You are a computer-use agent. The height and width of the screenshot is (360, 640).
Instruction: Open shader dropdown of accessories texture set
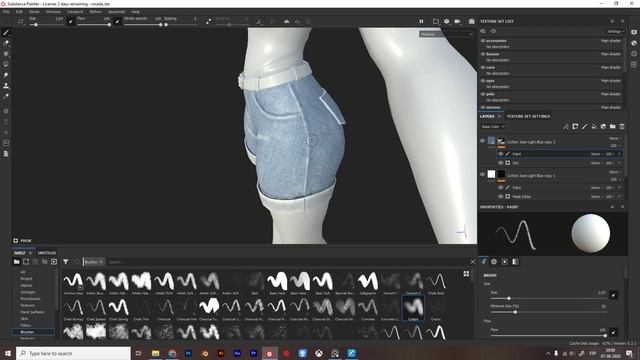point(611,41)
